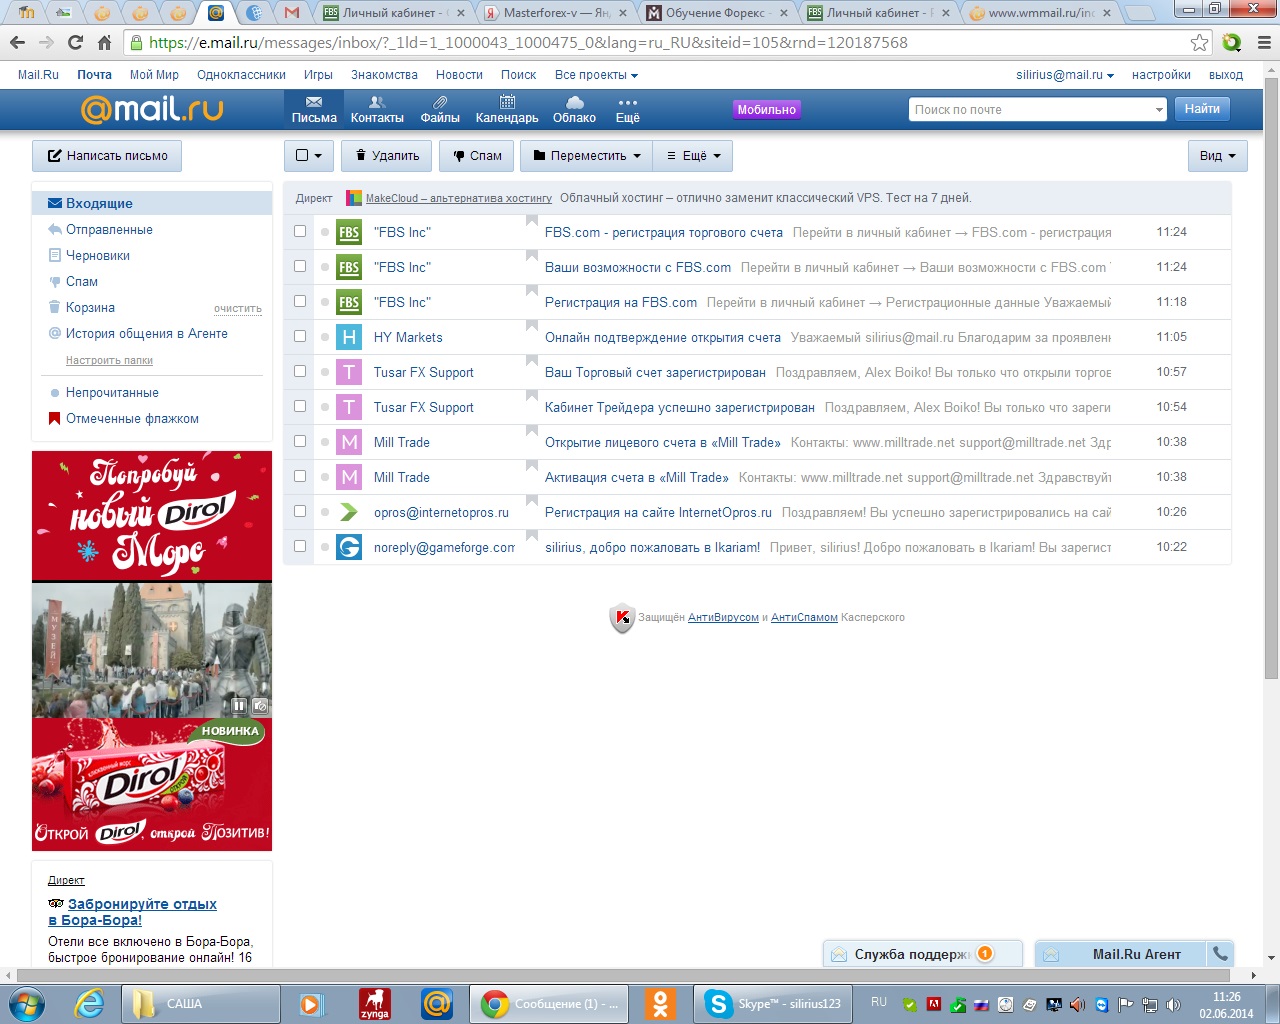The image size is (1280, 1024).
Task: Open Odnoklassniki taskbar icon
Action: point(660,1003)
